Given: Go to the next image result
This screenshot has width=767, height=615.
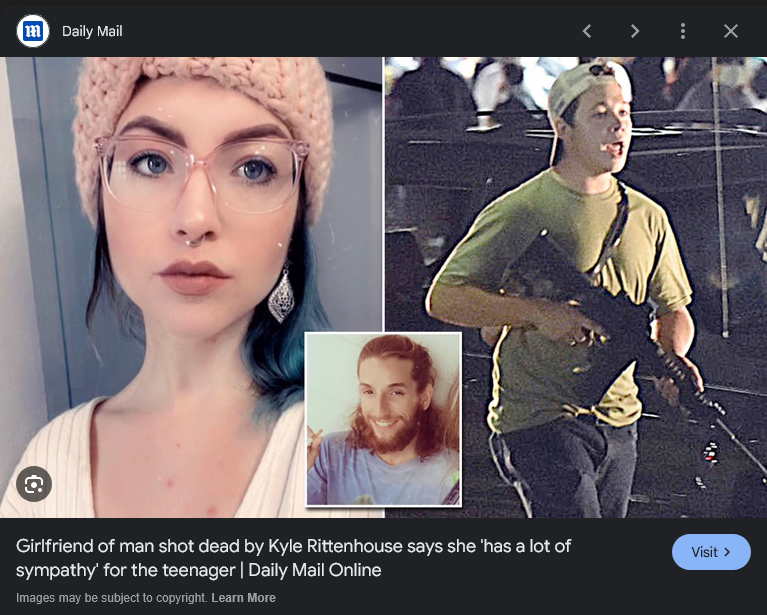Looking at the screenshot, I should (x=635, y=31).
